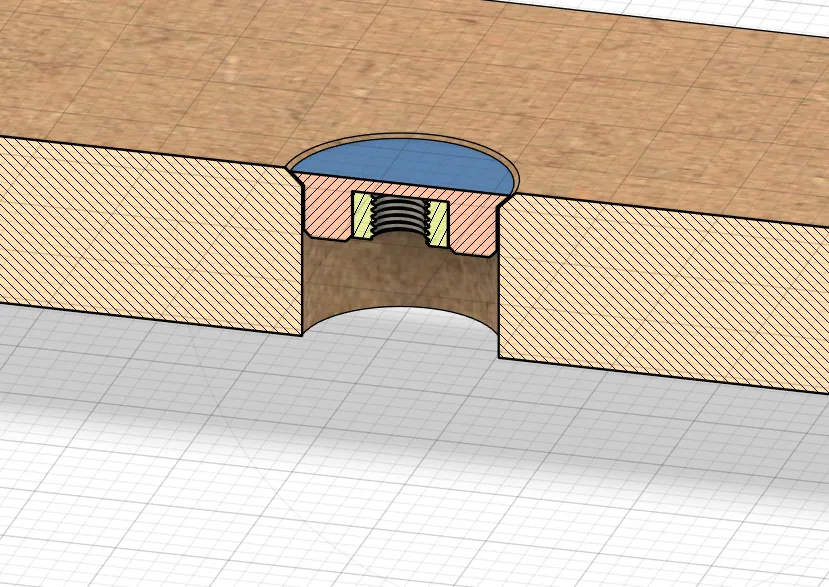The width and height of the screenshot is (829, 587).
Task: Click the right vertical wall of the arch cavity
Action: point(492,285)
